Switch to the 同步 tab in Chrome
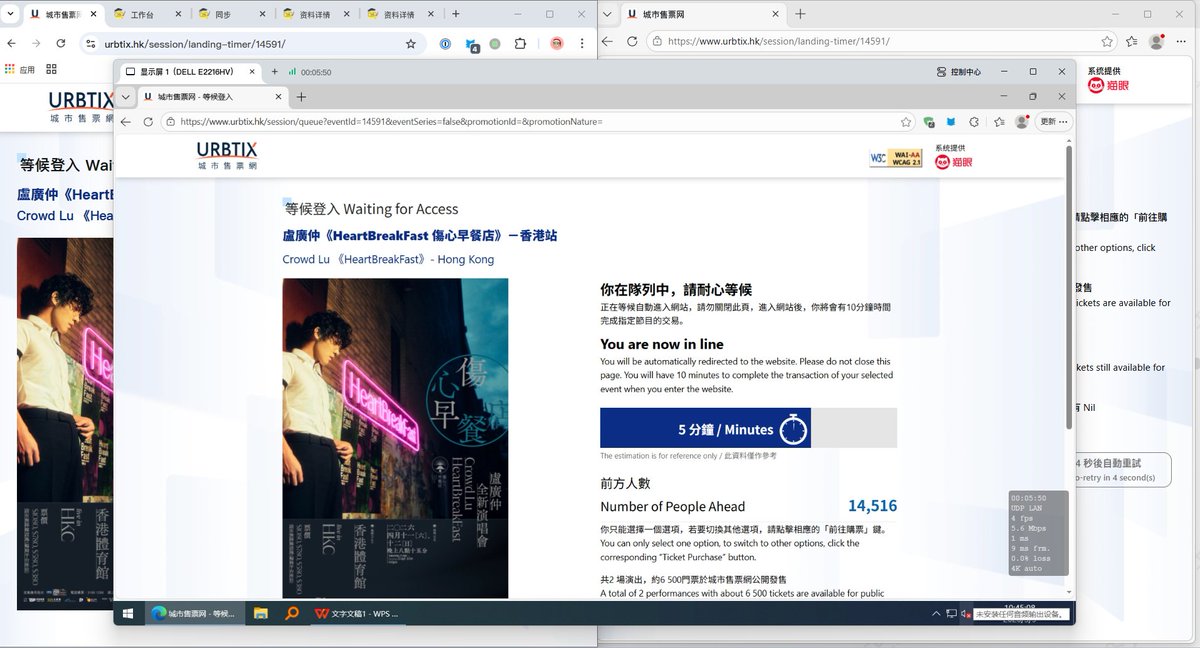1200x648 pixels. [231, 14]
